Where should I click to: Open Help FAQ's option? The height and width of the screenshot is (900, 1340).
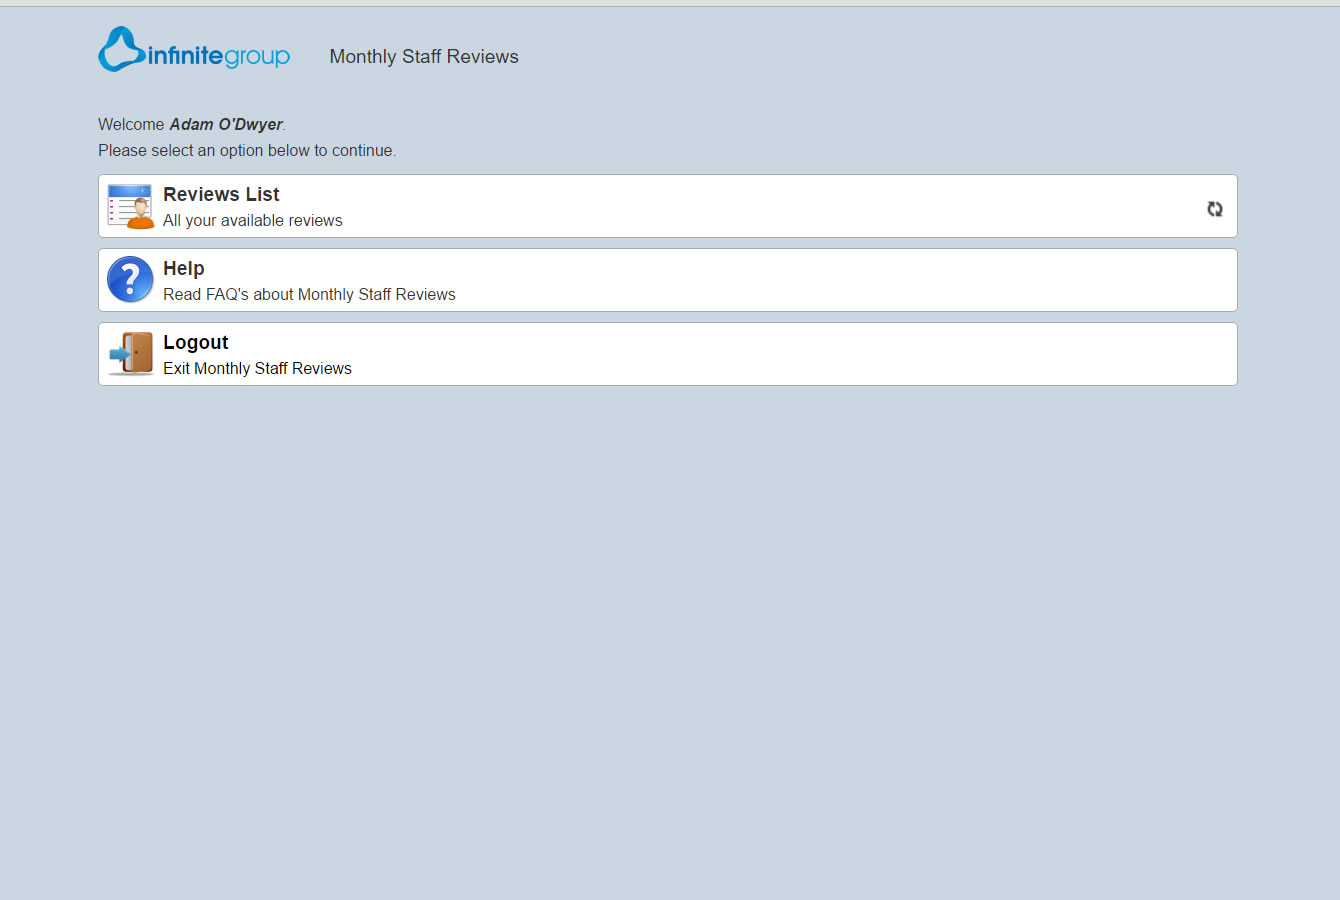point(668,280)
